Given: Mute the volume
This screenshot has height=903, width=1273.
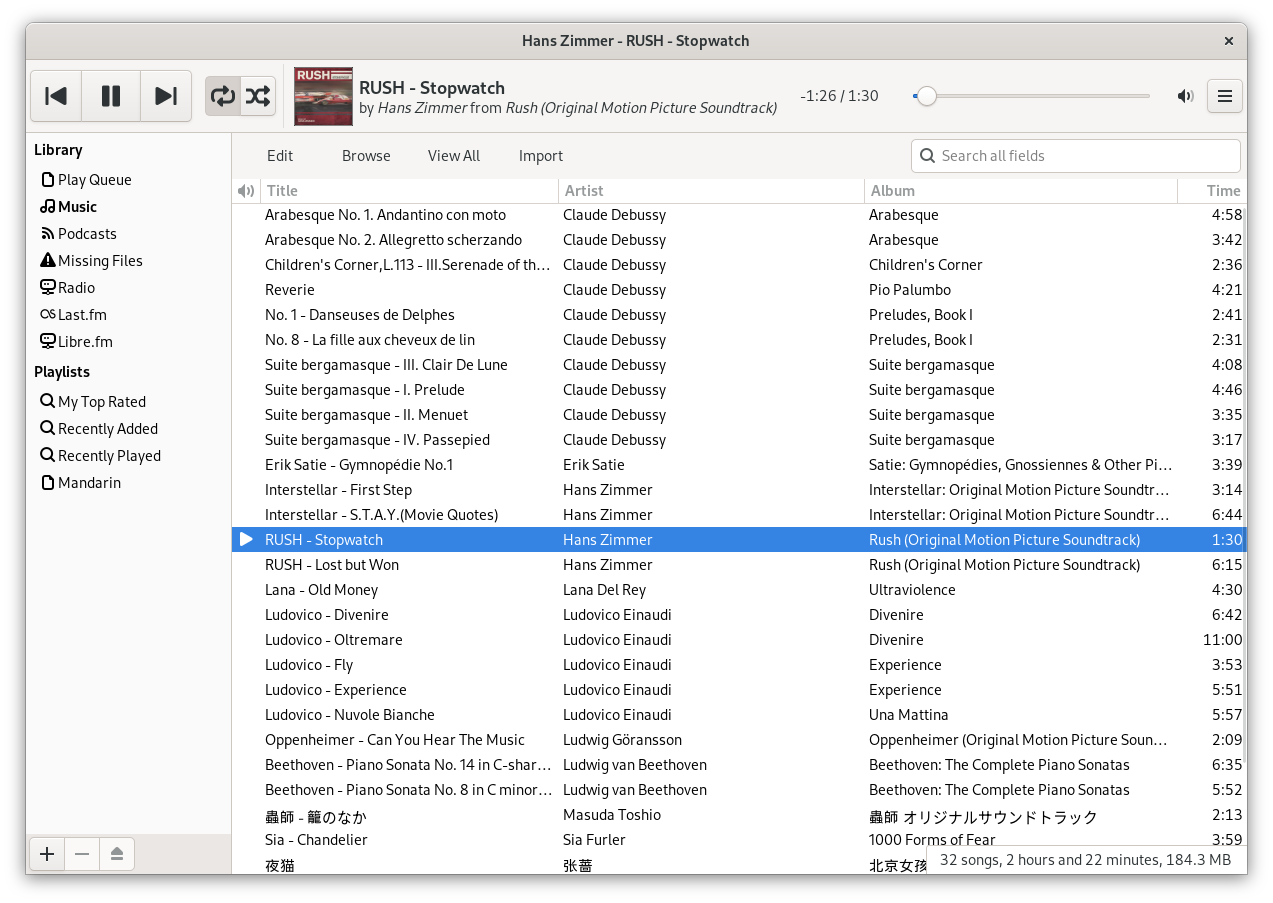Looking at the screenshot, I should click(x=1185, y=95).
